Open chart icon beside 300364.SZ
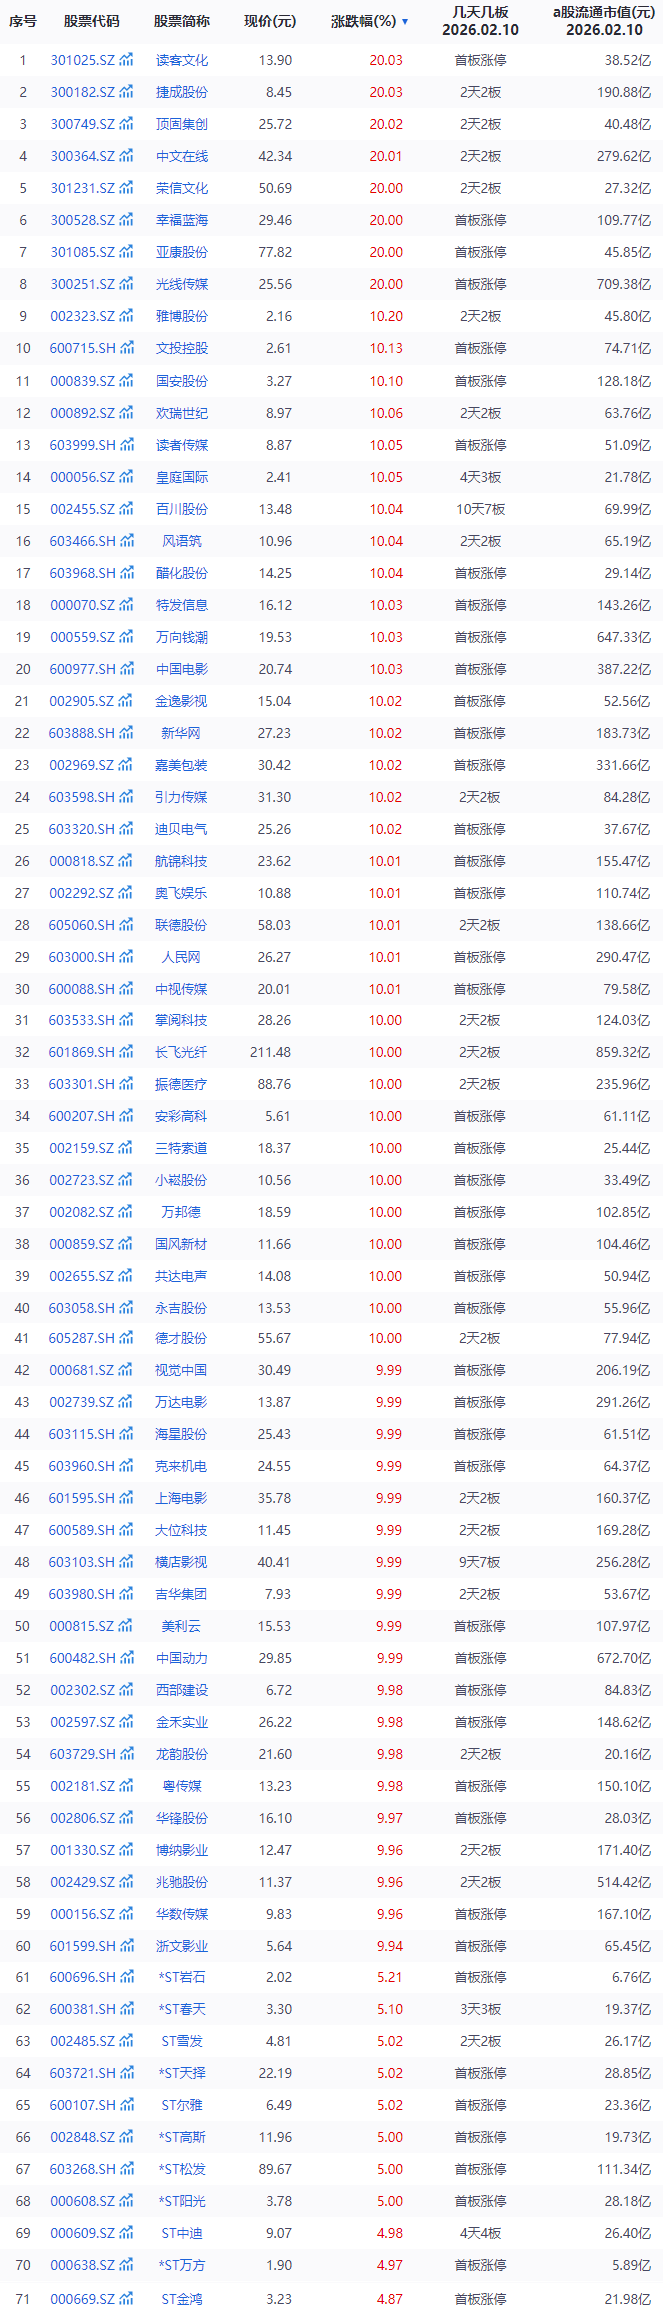Viewport: 663px width, 2315px height. pos(126,156)
